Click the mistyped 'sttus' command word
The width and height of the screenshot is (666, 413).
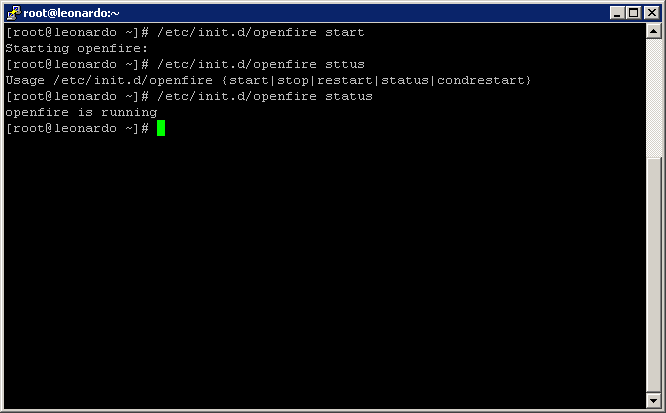pyautogui.click(x=344, y=64)
